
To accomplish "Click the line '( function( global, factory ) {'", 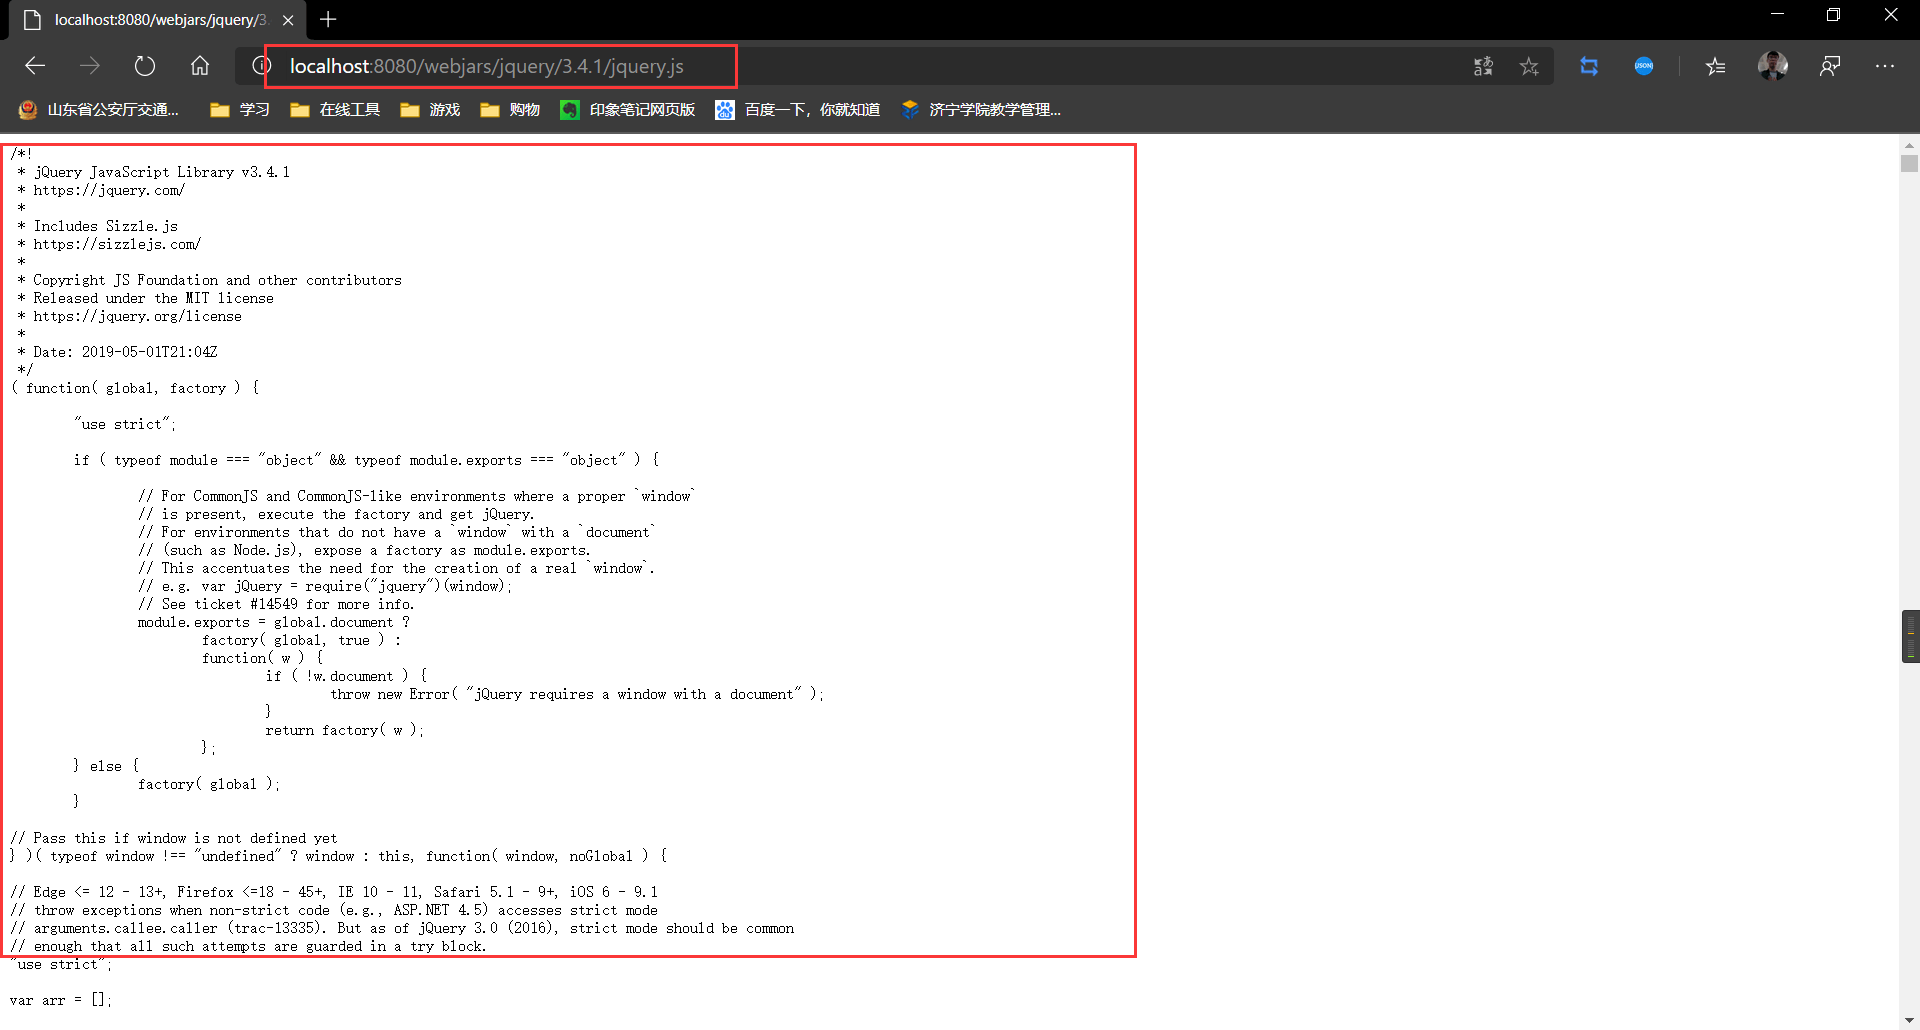I will point(135,388).
